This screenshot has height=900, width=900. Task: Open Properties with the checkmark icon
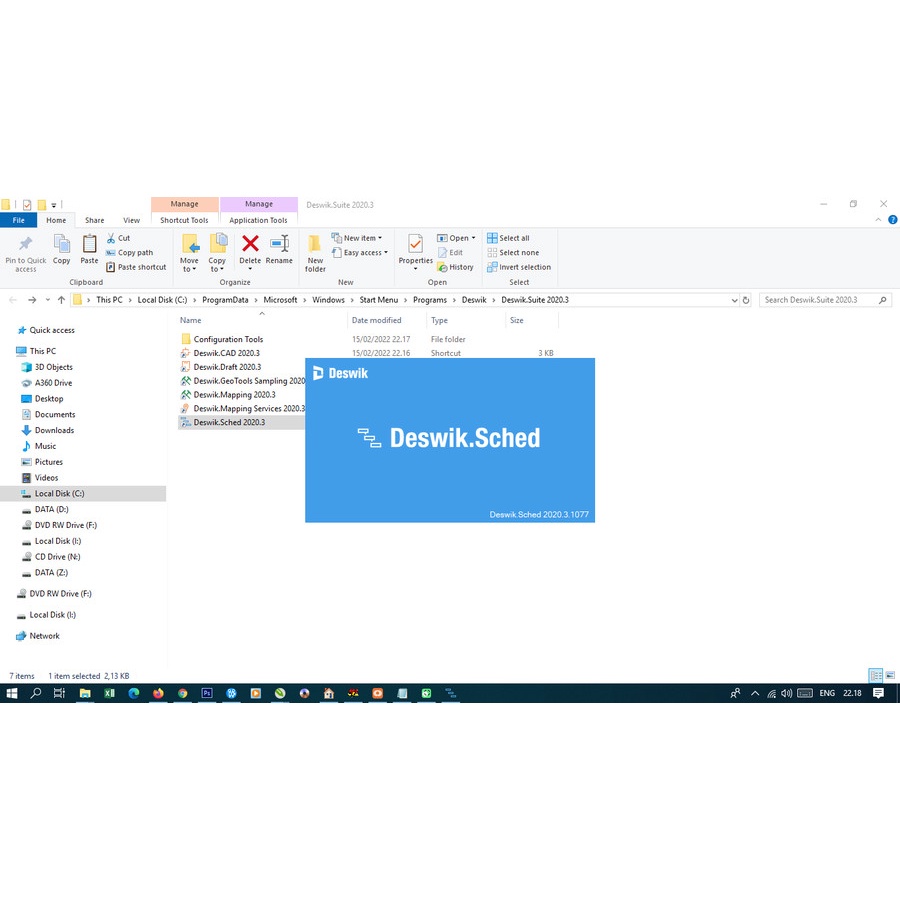(x=416, y=245)
